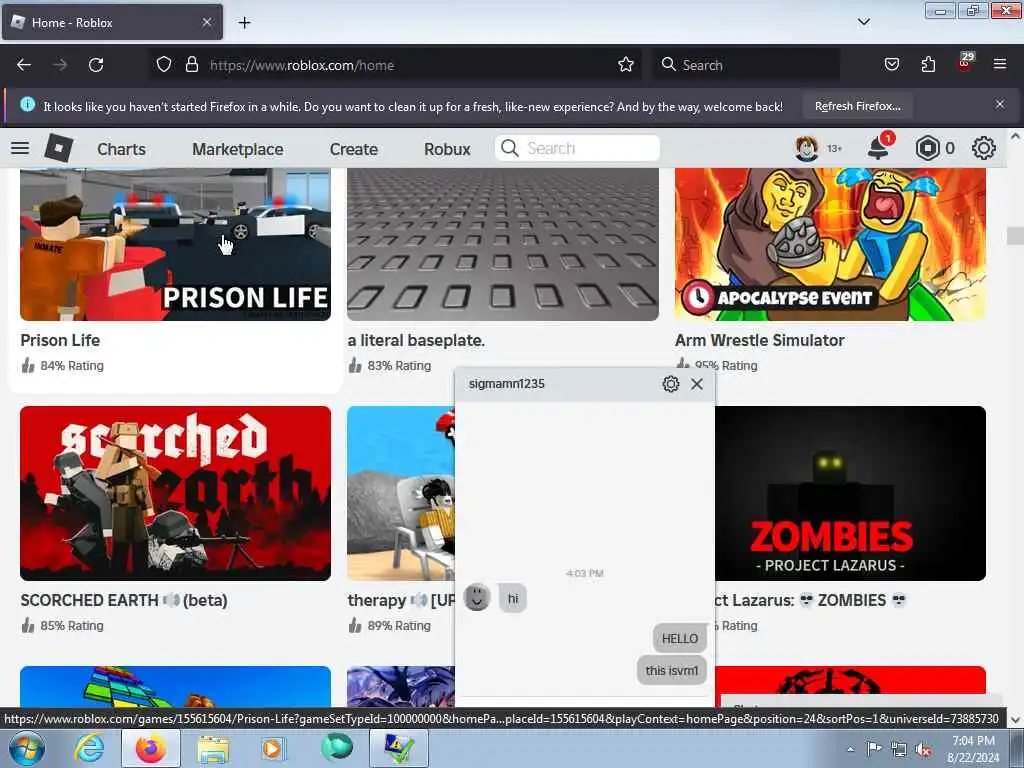
Task: Open the Marketplace page
Action: [x=238, y=149]
